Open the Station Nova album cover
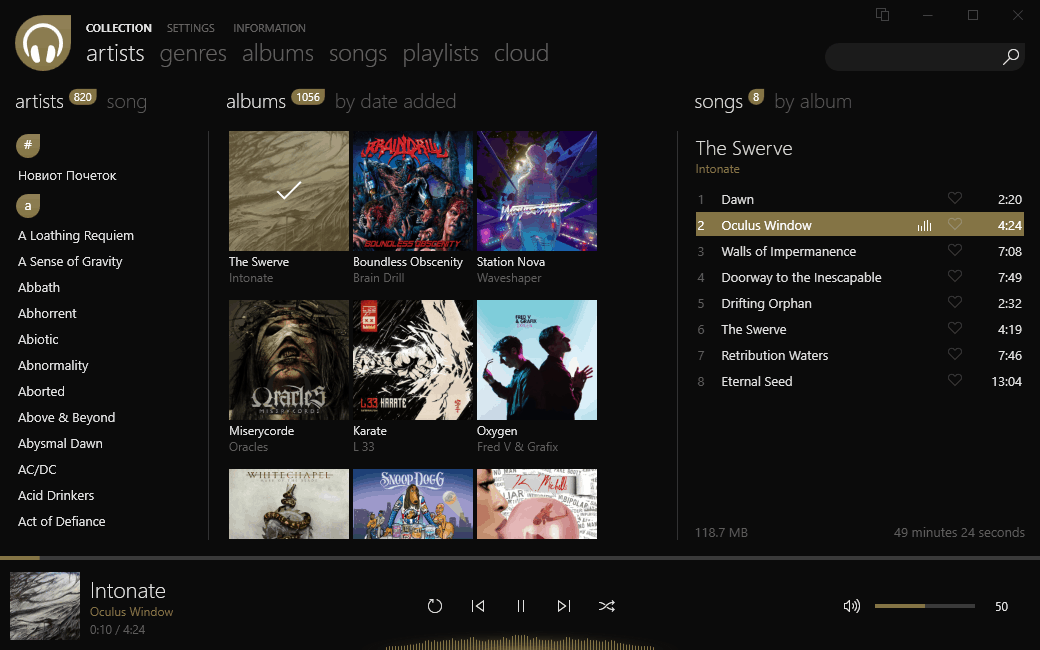The height and width of the screenshot is (650, 1040). coord(537,191)
